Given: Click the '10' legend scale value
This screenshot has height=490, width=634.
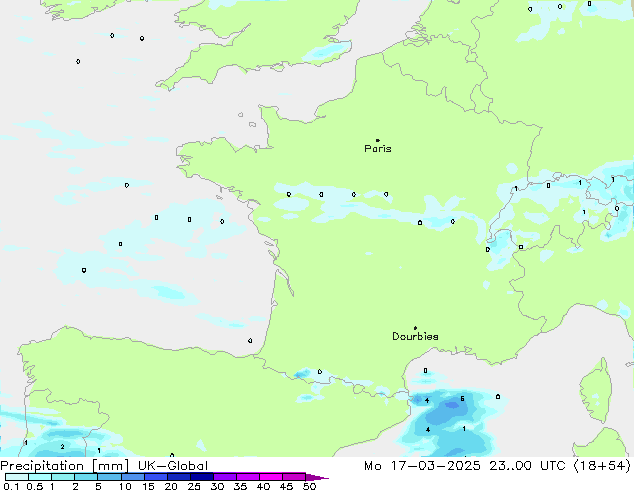Looking at the screenshot, I should 125,486.
